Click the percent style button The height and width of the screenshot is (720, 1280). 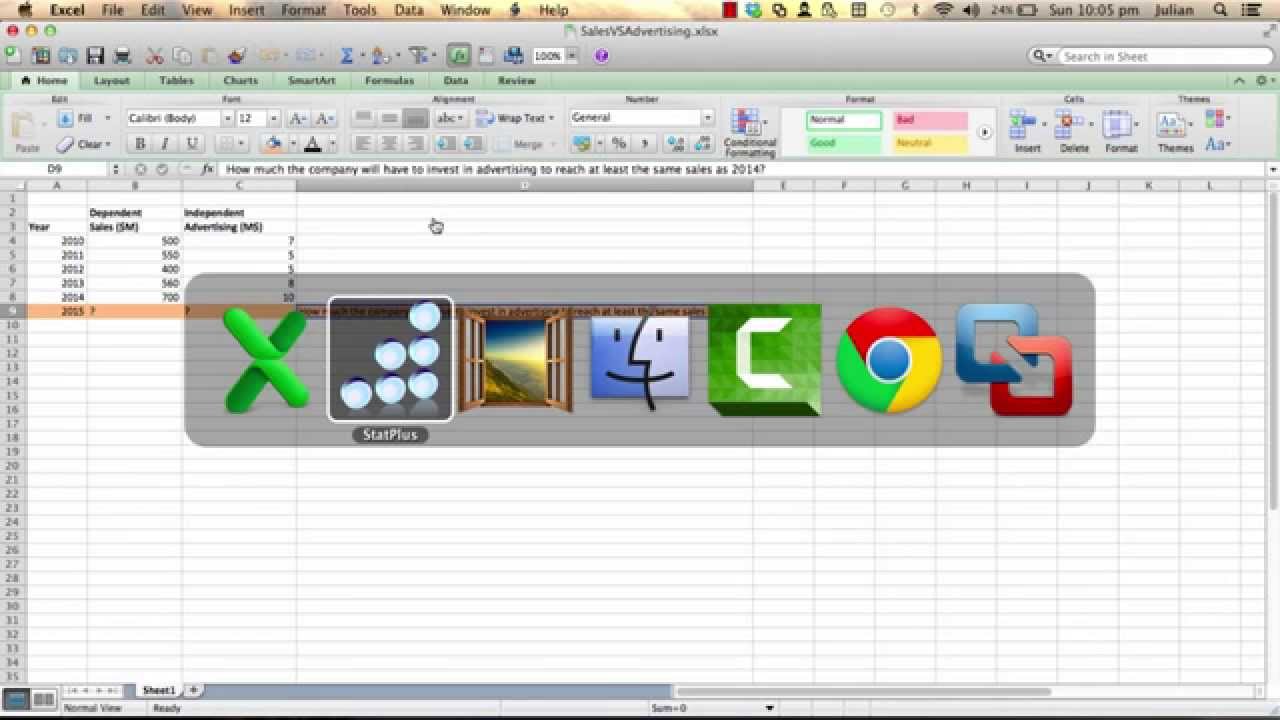[619, 144]
